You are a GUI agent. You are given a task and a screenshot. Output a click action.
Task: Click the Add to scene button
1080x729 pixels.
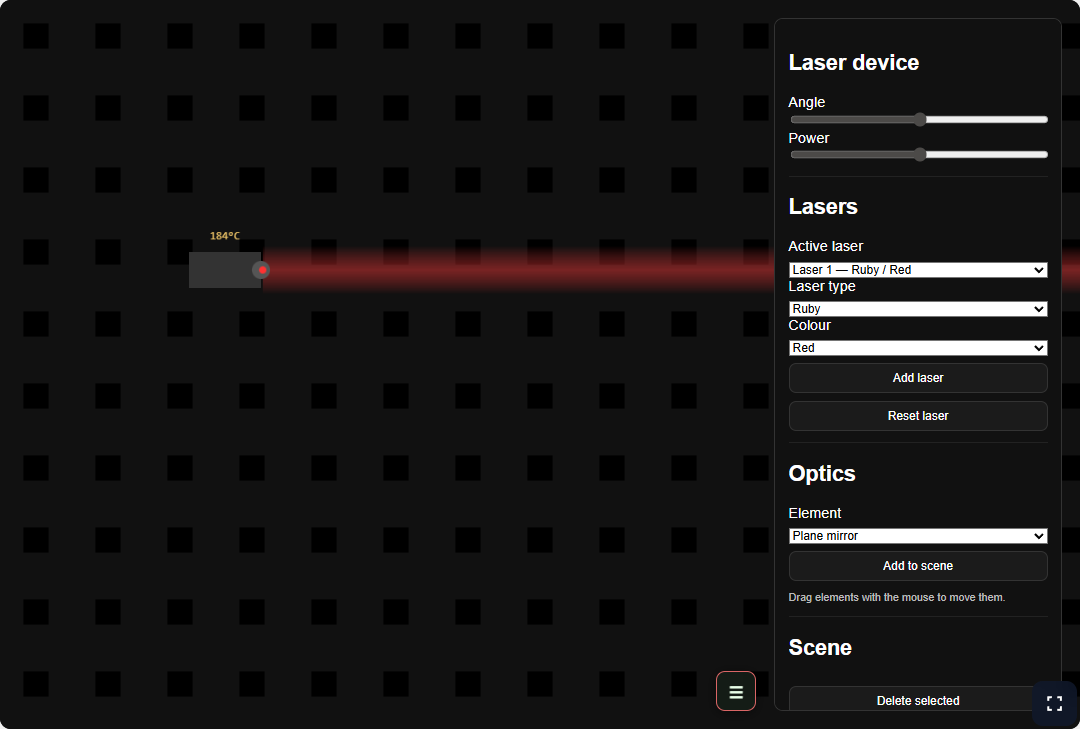coord(918,566)
